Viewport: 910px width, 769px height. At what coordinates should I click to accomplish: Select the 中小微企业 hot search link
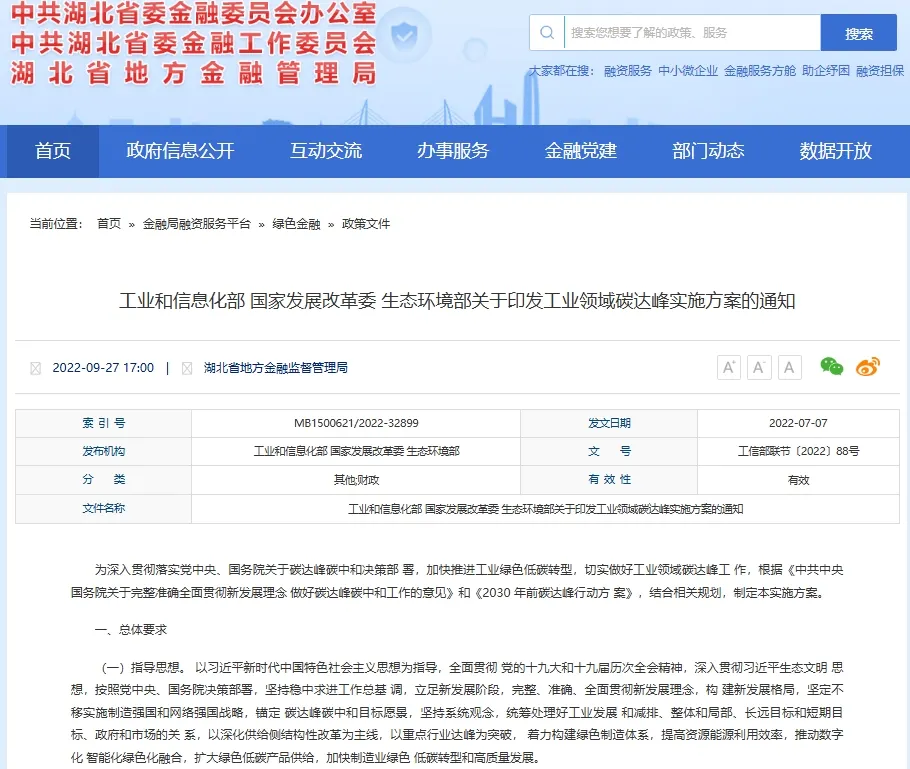[688, 71]
